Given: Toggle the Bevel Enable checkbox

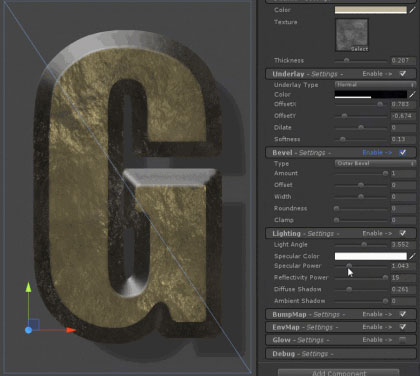Looking at the screenshot, I should [403, 153].
